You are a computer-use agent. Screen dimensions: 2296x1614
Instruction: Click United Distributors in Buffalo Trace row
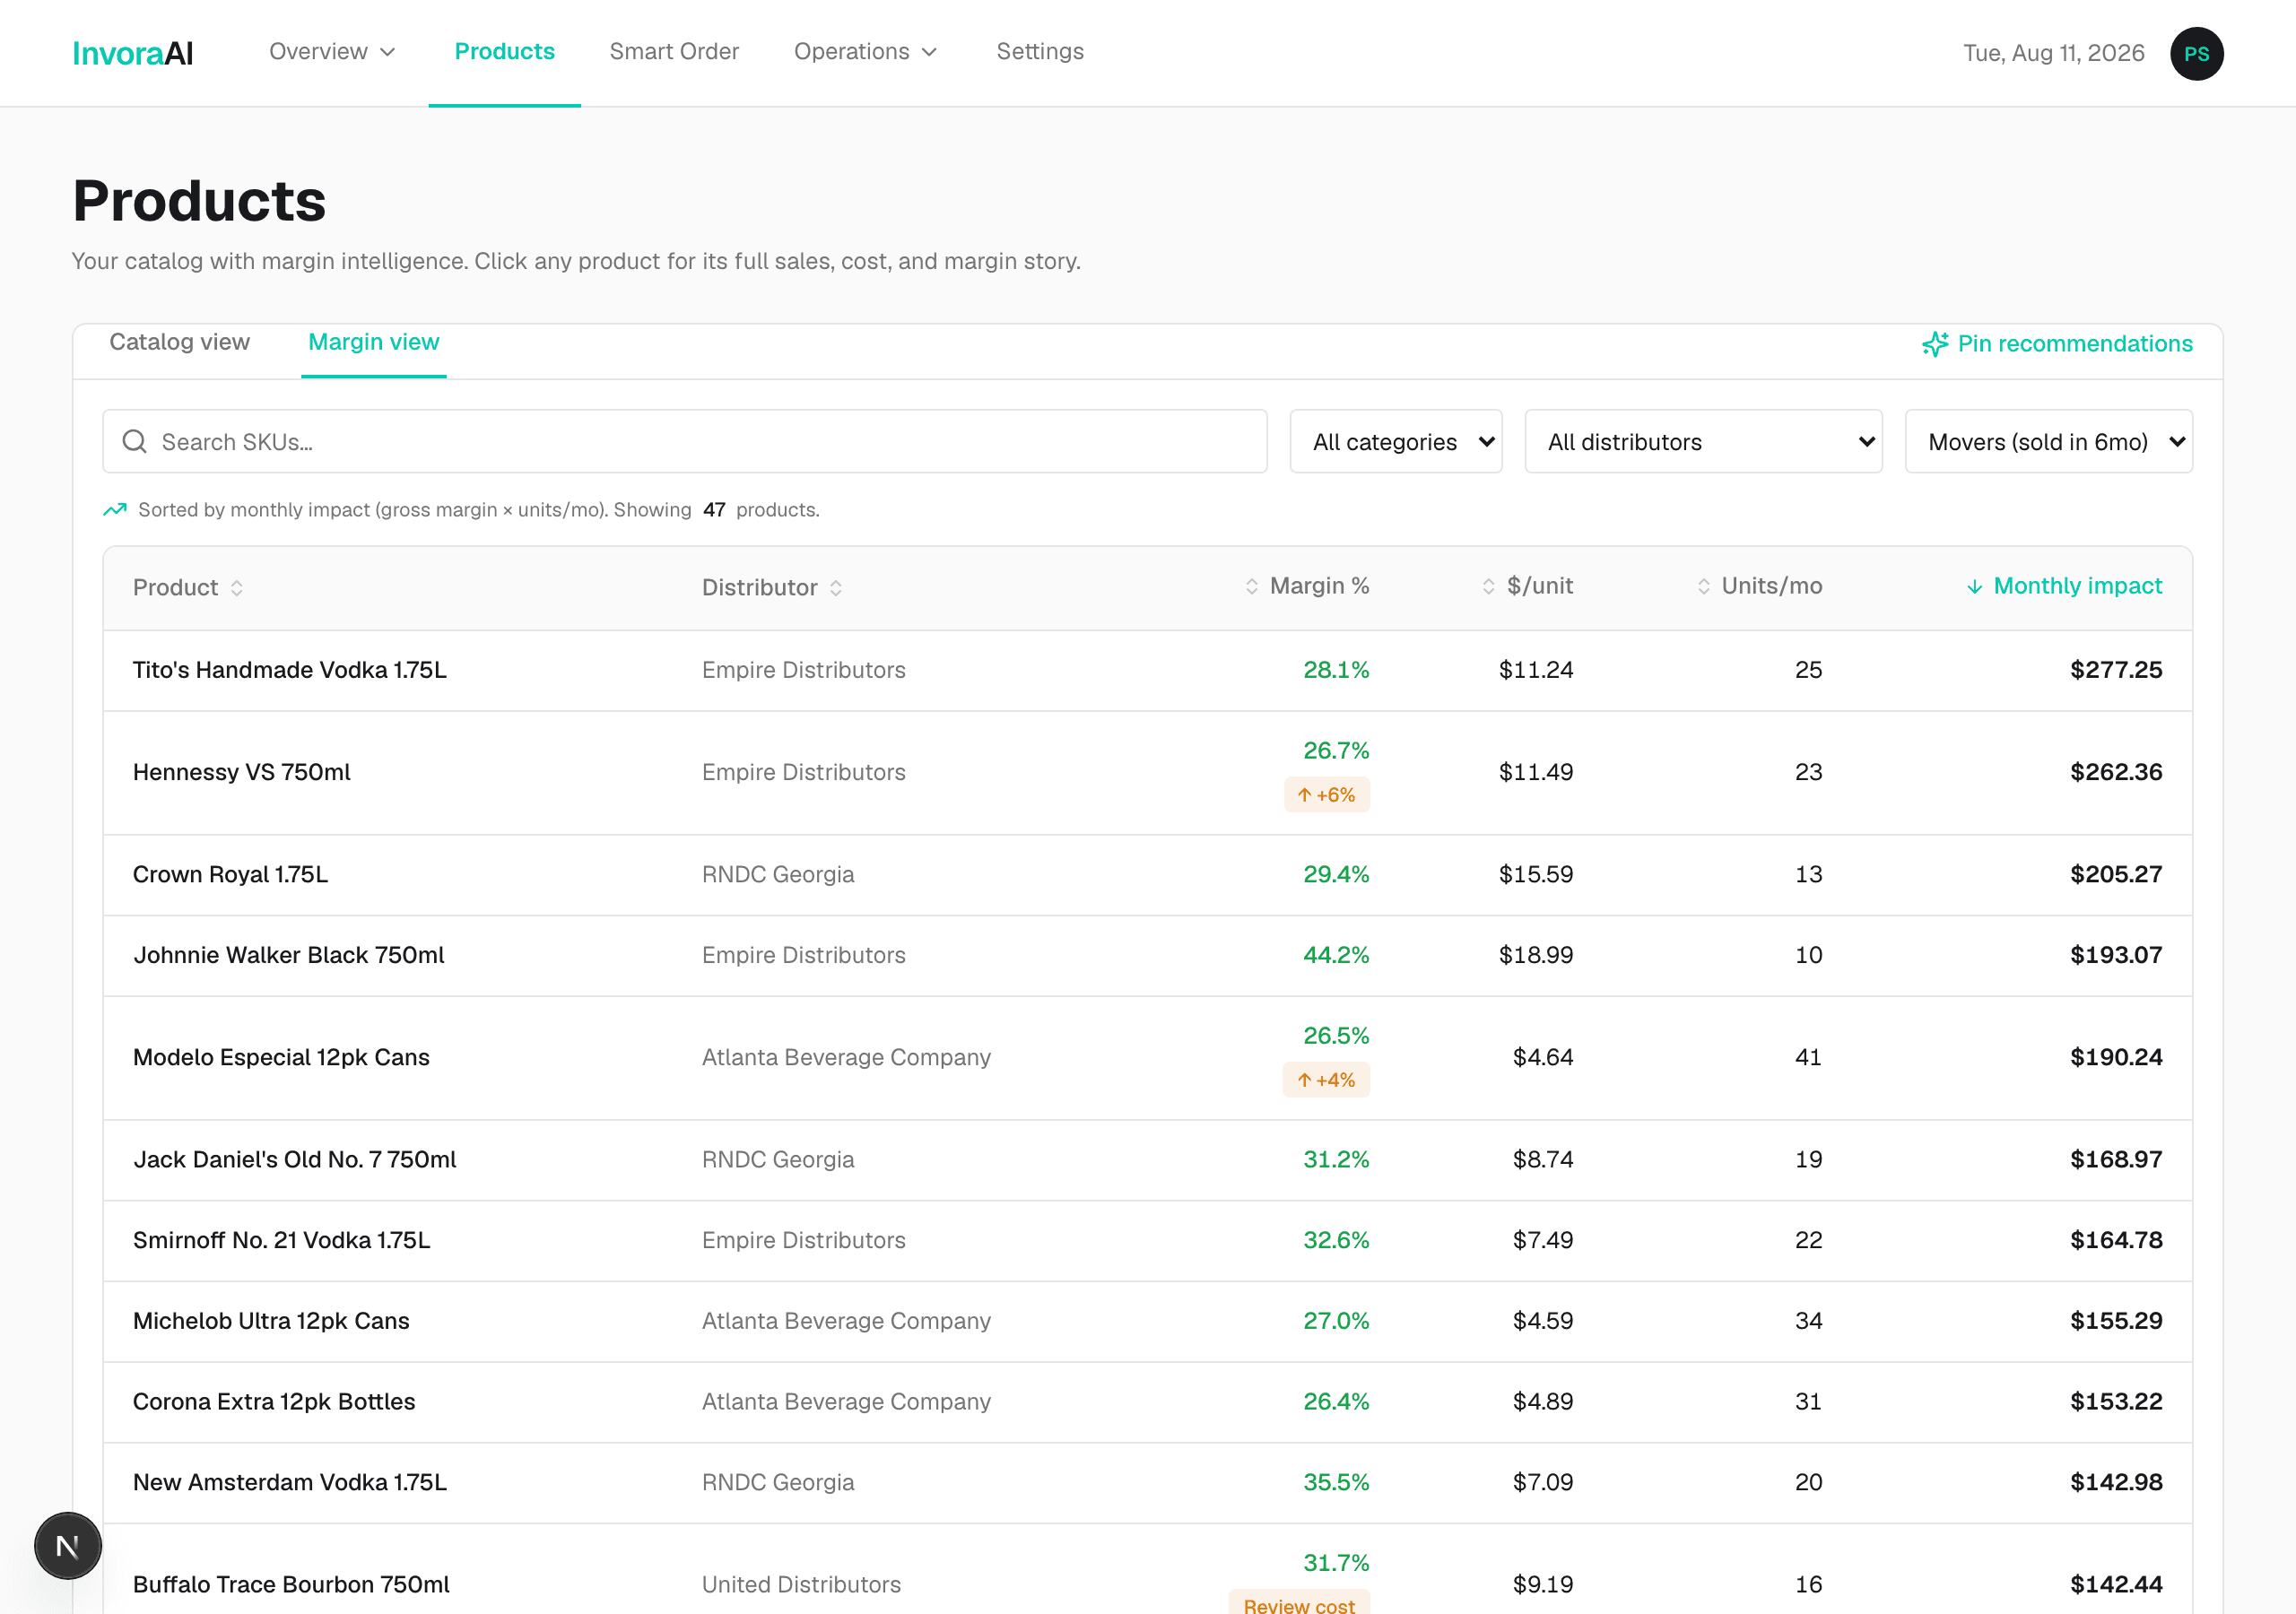click(x=801, y=1584)
